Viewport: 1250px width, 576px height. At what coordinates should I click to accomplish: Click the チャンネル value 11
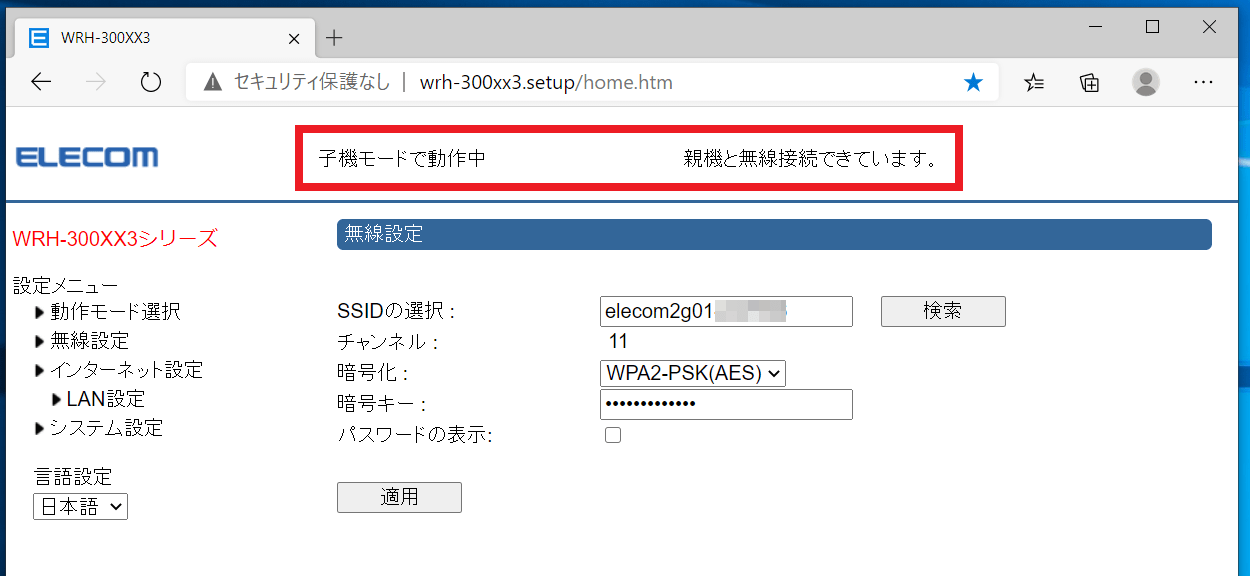click(x=618, y=342)
